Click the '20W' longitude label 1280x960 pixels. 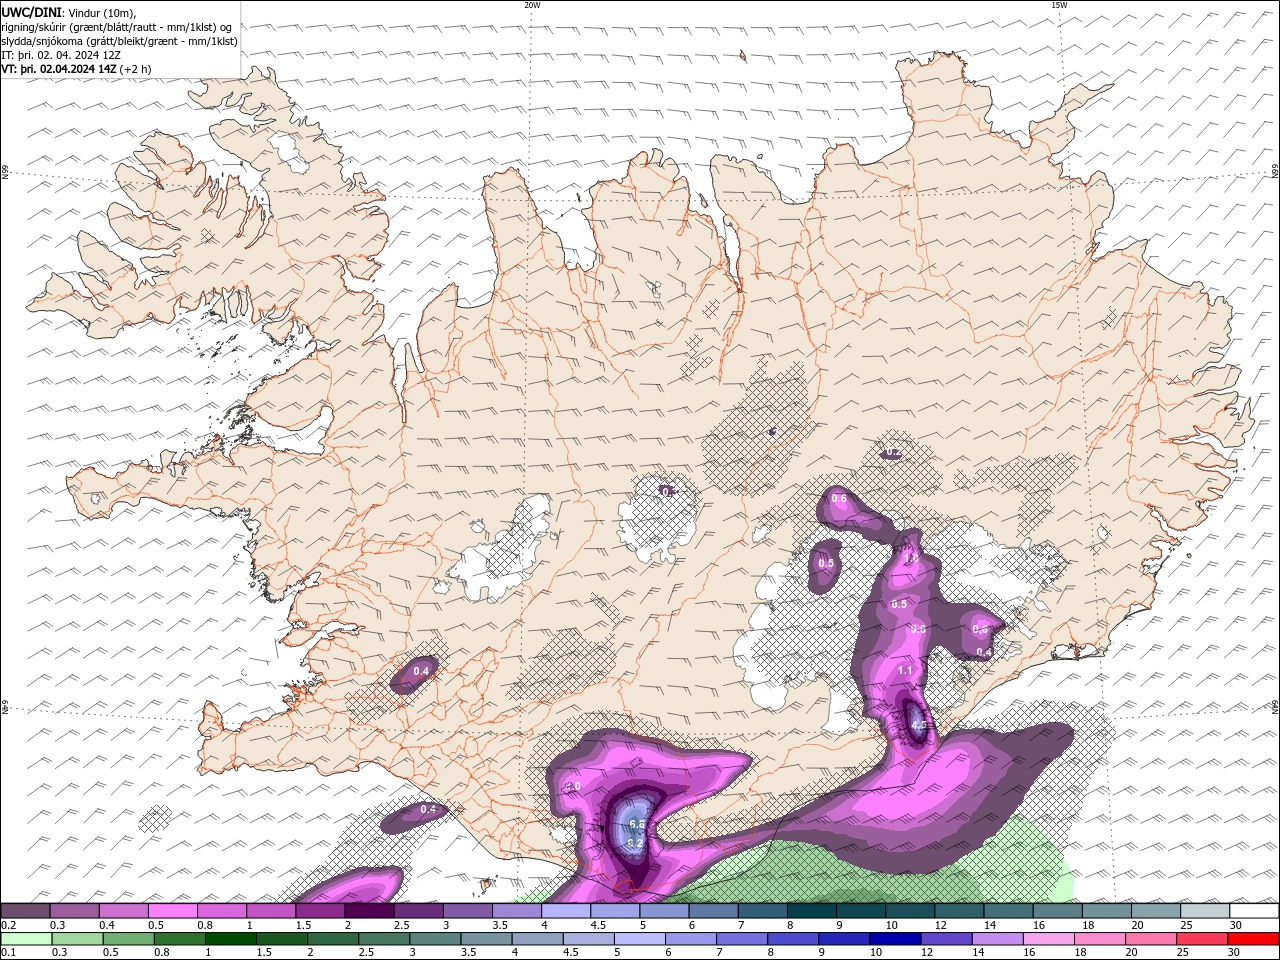coord(532,5)
